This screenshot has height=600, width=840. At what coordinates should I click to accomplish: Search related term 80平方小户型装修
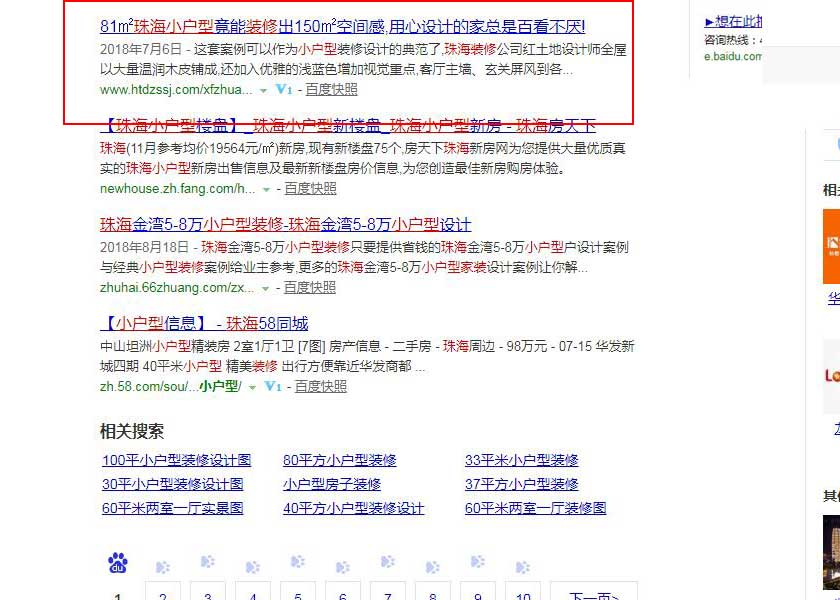click(x=340, y=460)
